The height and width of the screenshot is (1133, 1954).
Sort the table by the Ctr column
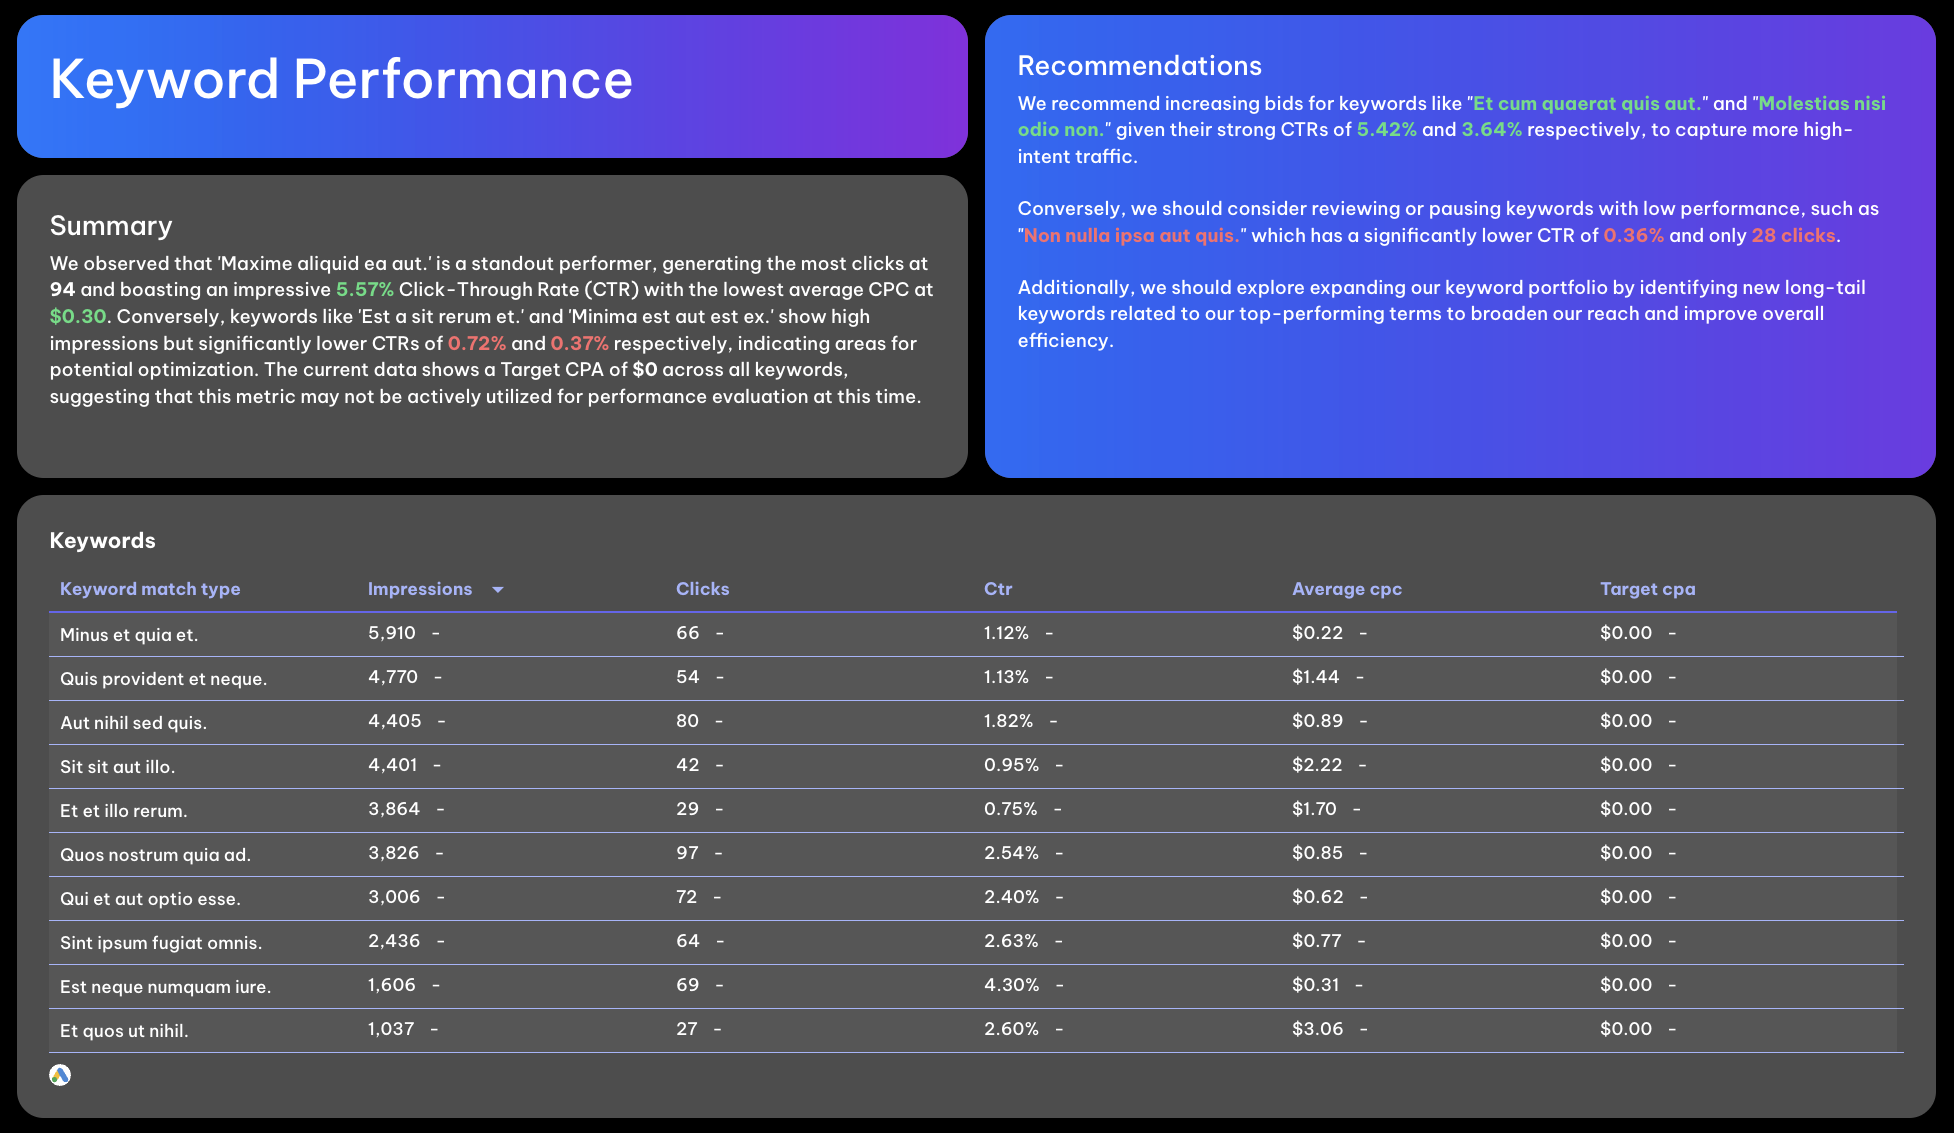point(998,589)
